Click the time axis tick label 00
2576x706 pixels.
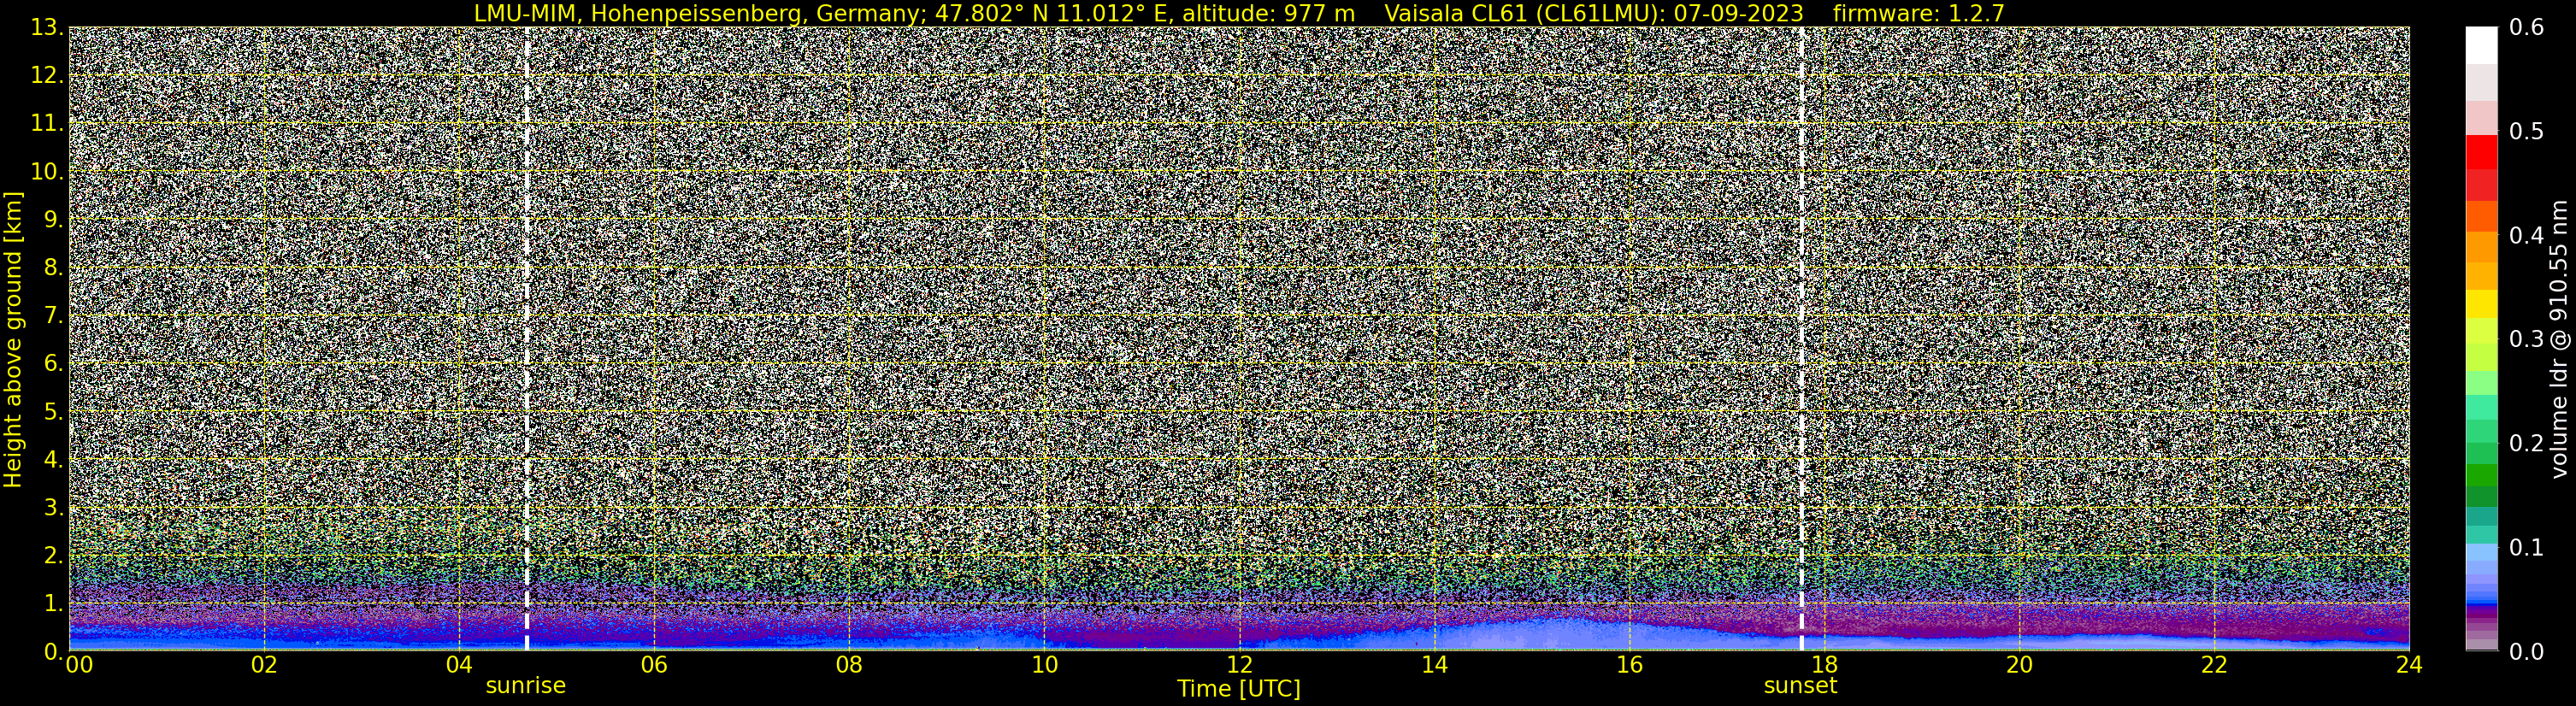point(79,666)
